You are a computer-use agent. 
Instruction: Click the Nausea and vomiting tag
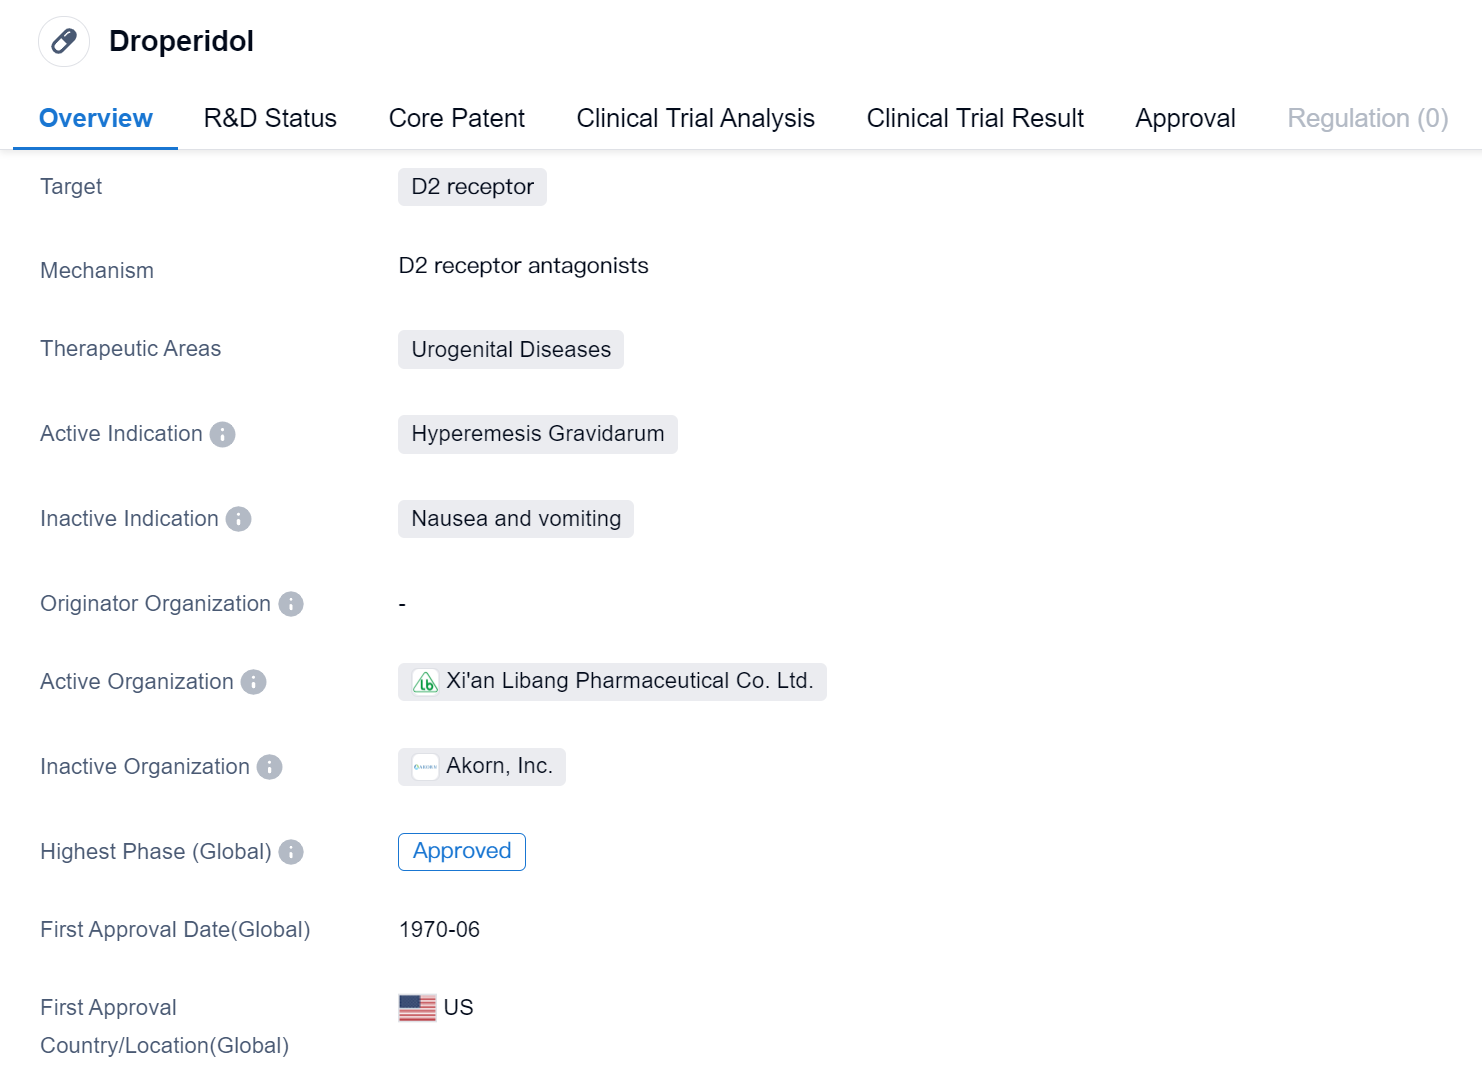coord(515,519)
